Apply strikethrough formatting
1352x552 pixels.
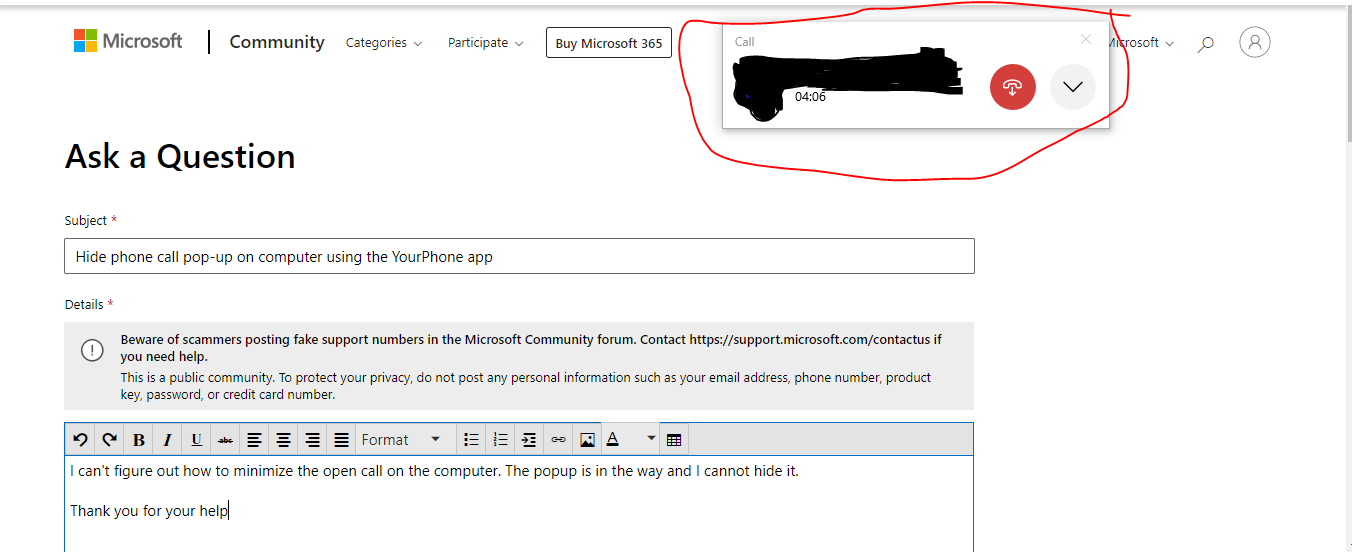tap(226, 440)
